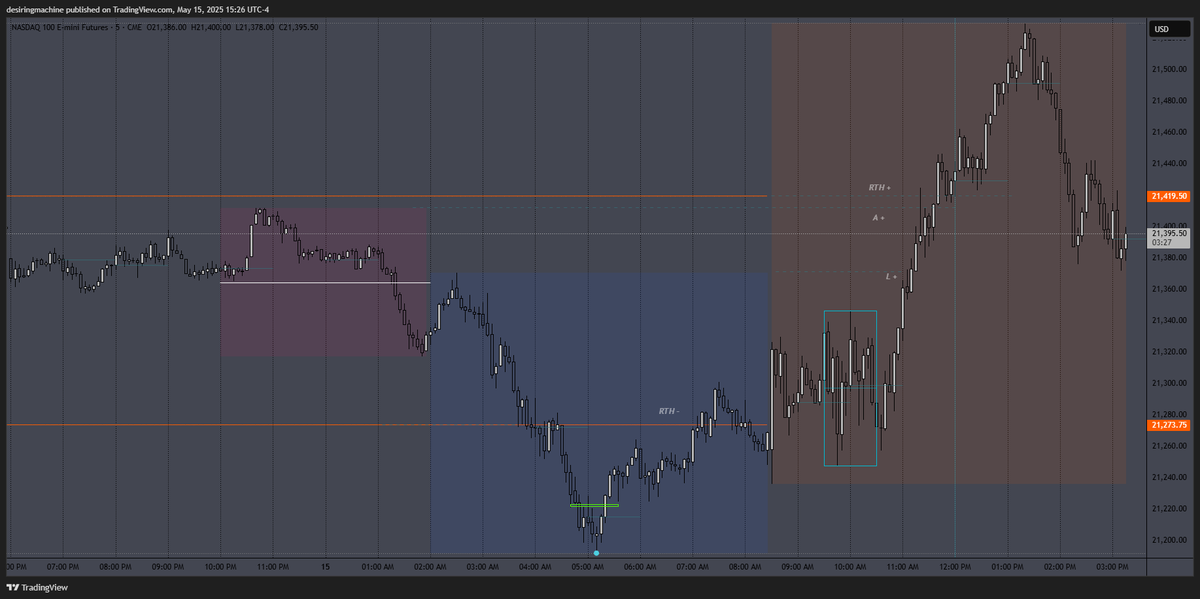The width and height of the screenshot is (1200, 599).
Task: Click the 21,360.00 price axis value
Action: tap(1169, 289)
